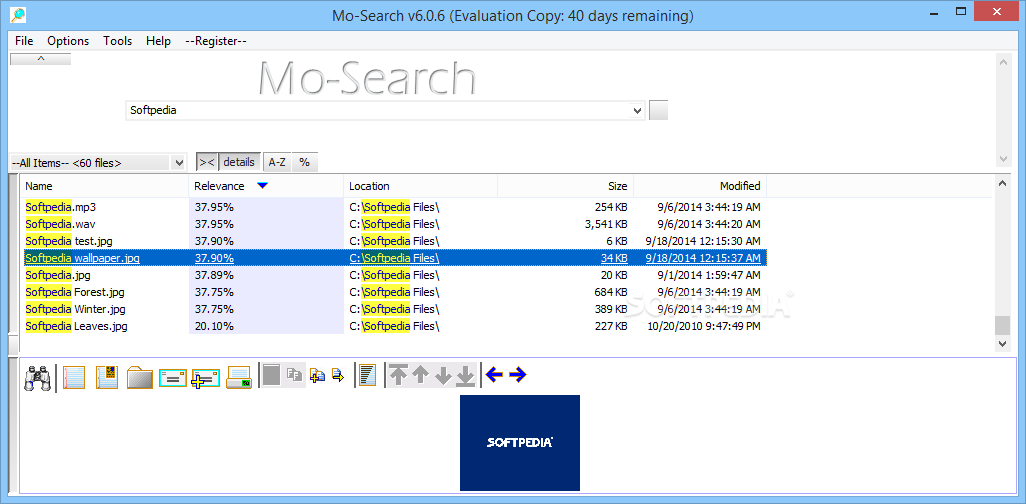Screen dimensions: 1026x504
Task: Open the File menu
Action: pos(24,41)
